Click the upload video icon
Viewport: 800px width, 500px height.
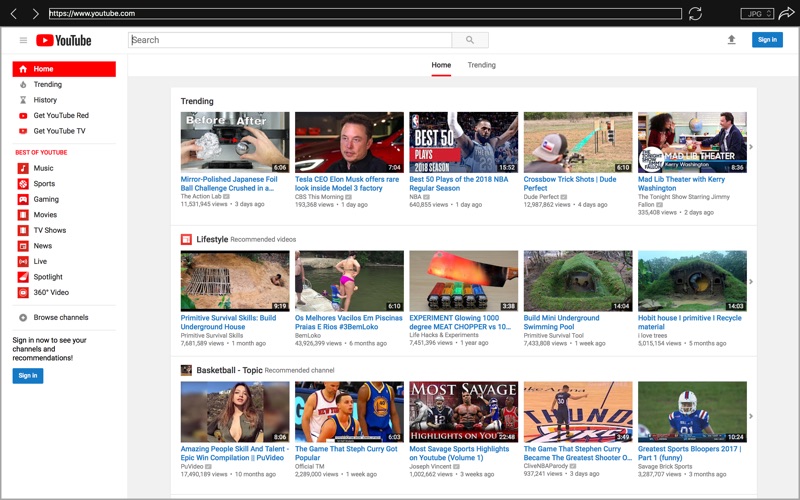click(731, 40)
